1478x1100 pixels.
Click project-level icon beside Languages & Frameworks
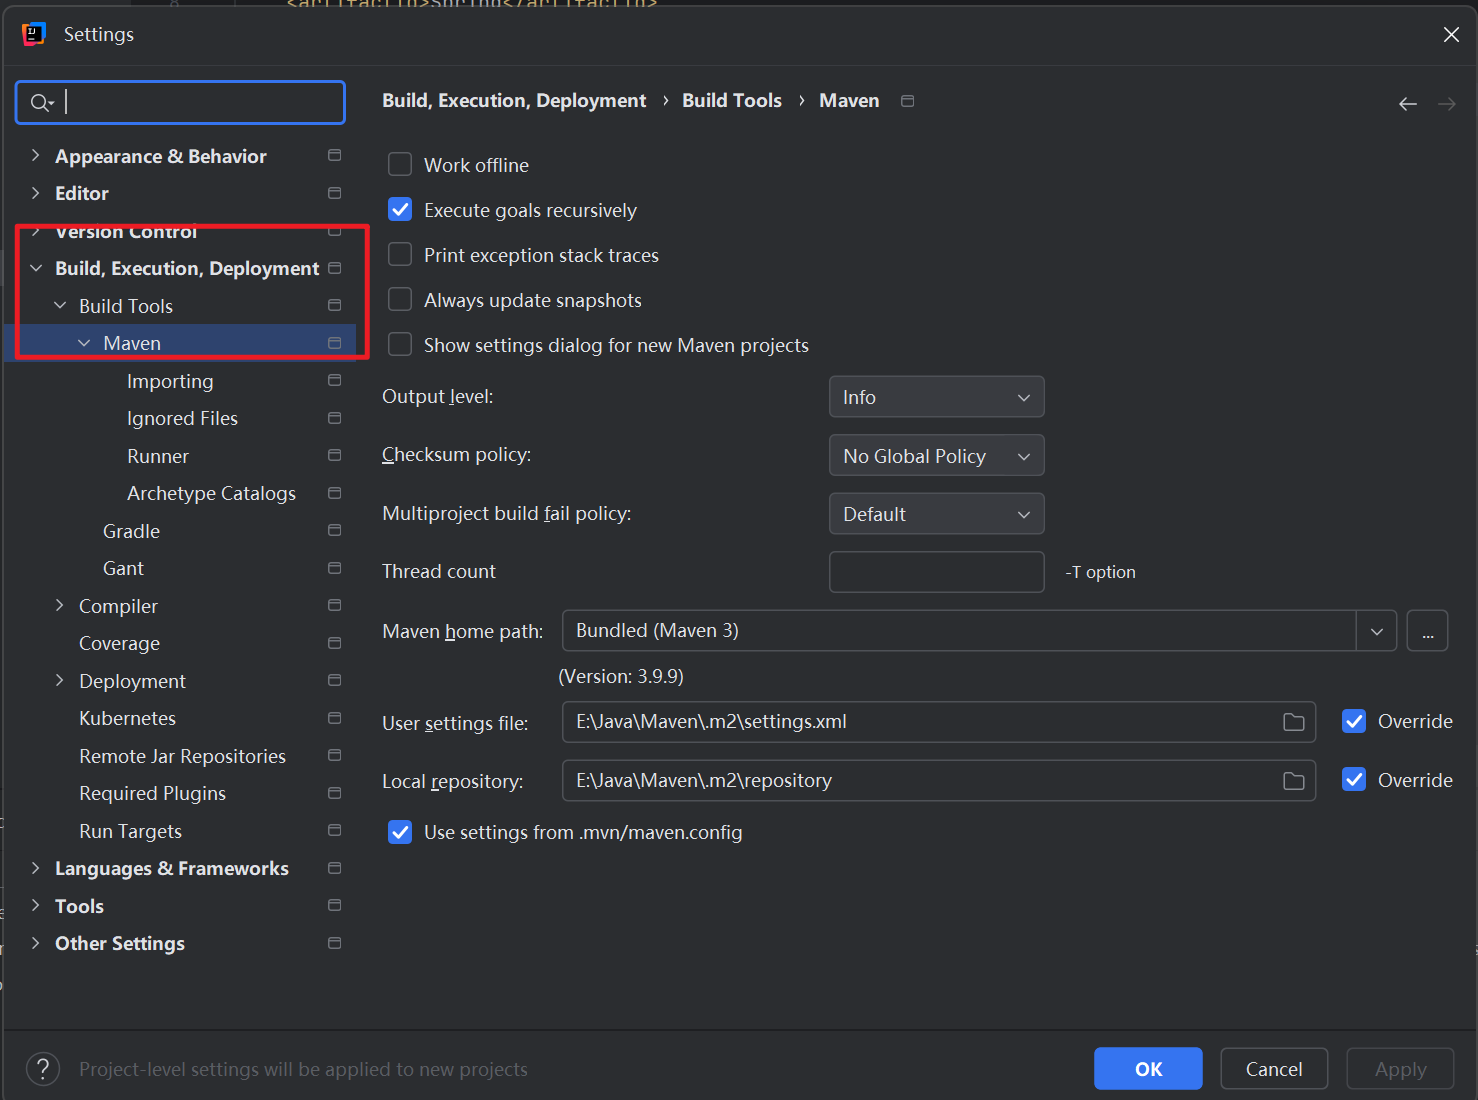coord(335,868)
